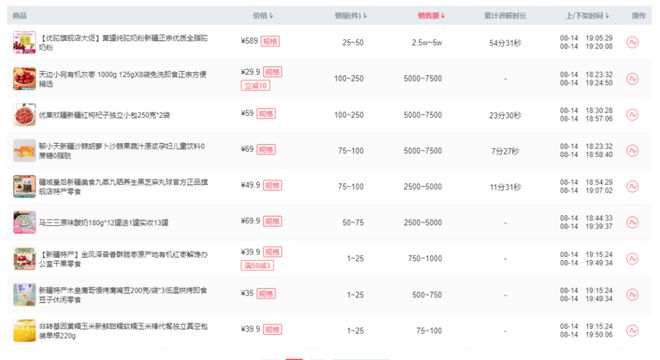Viewport: 660px width, 360px height.
Task: Click trend icon in last ¥39.9 corn row
Action: coord(632,331)
